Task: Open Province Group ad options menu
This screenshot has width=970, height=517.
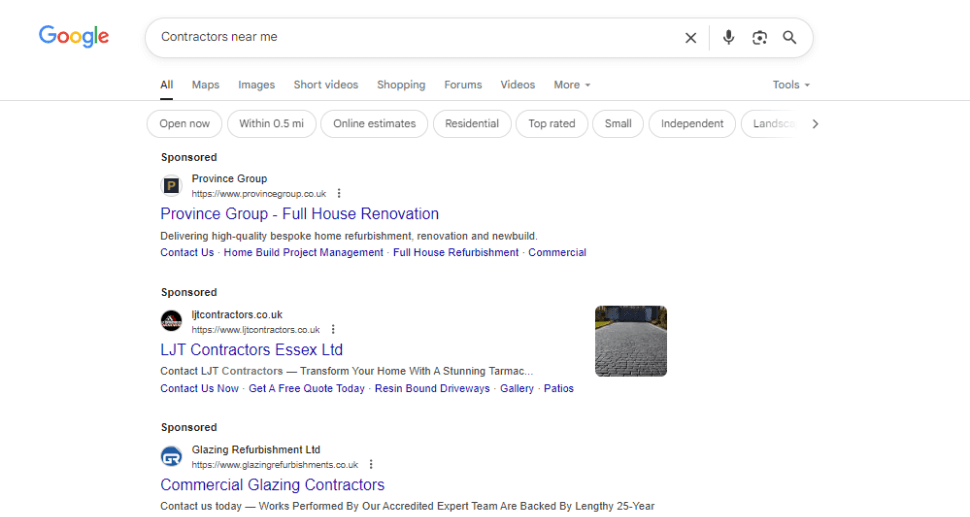Action: click(339, 194)
